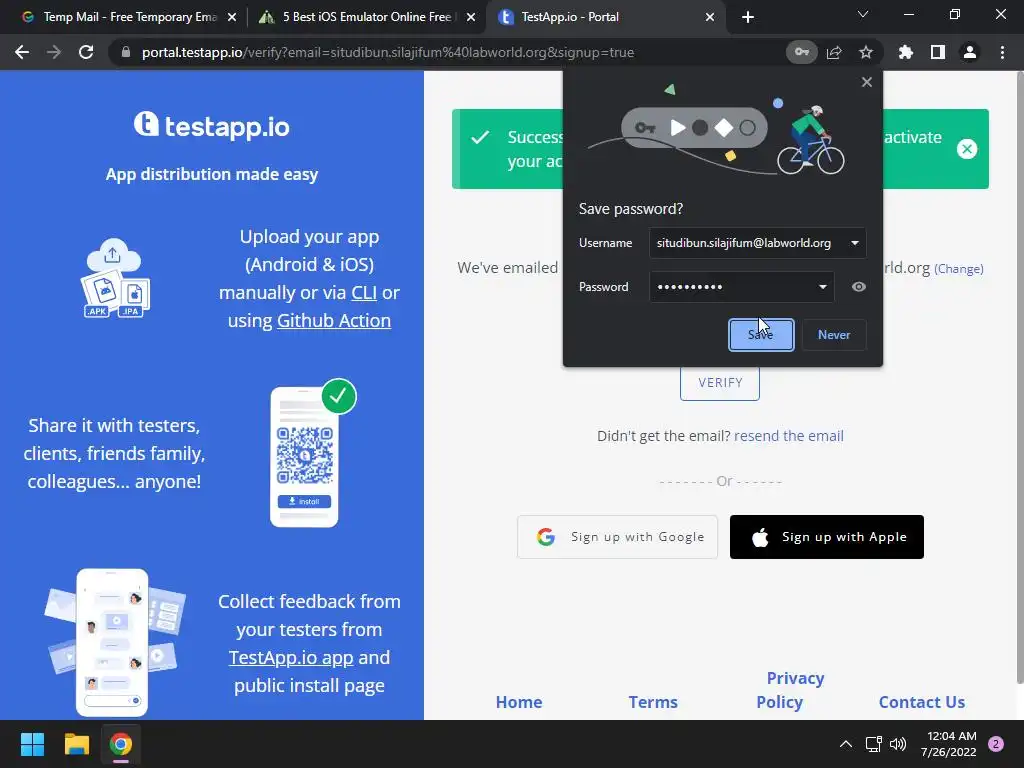Viewport: 1024px width, 768px height.
Task: Click the username field in save dialog
Action: [758, 243]
